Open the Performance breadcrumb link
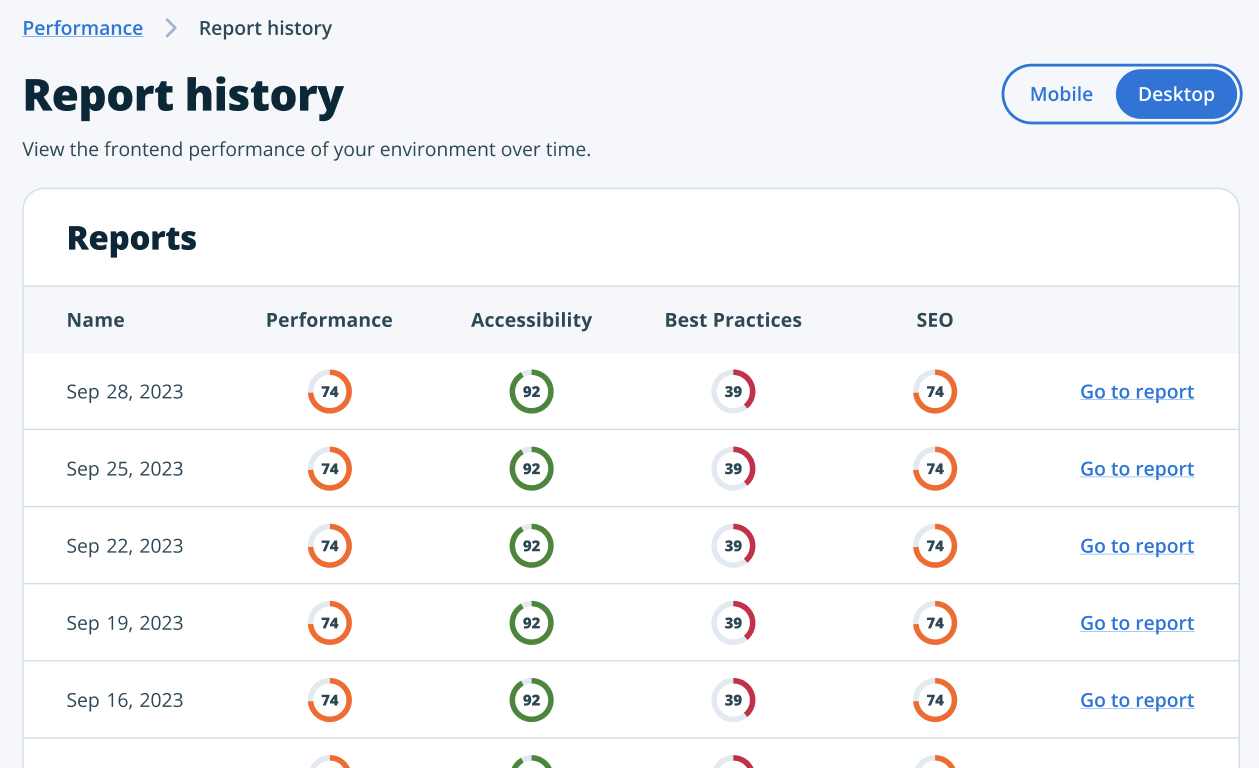 (82, 28)
